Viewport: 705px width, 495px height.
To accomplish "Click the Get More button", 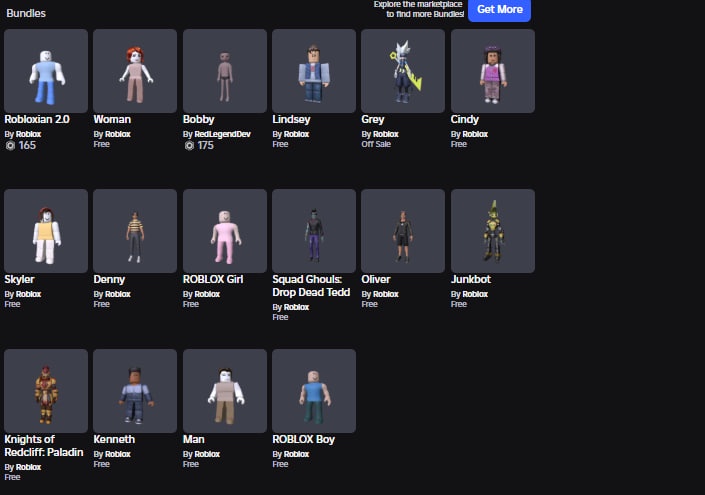I will click(499, 9).
